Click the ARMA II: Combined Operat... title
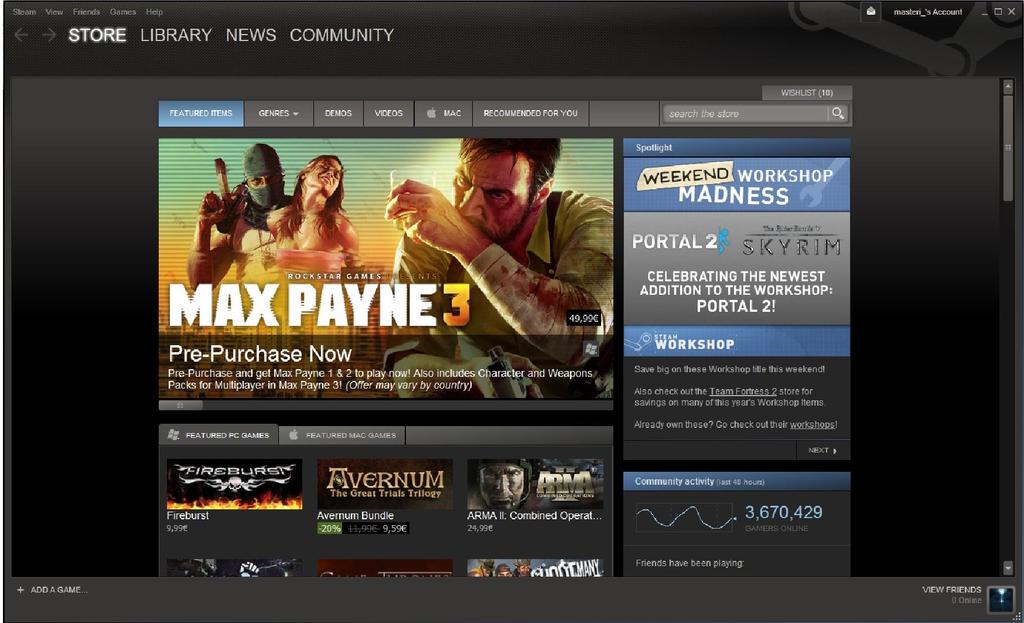This screenshot has height=623, width=1024. (534, 515)
